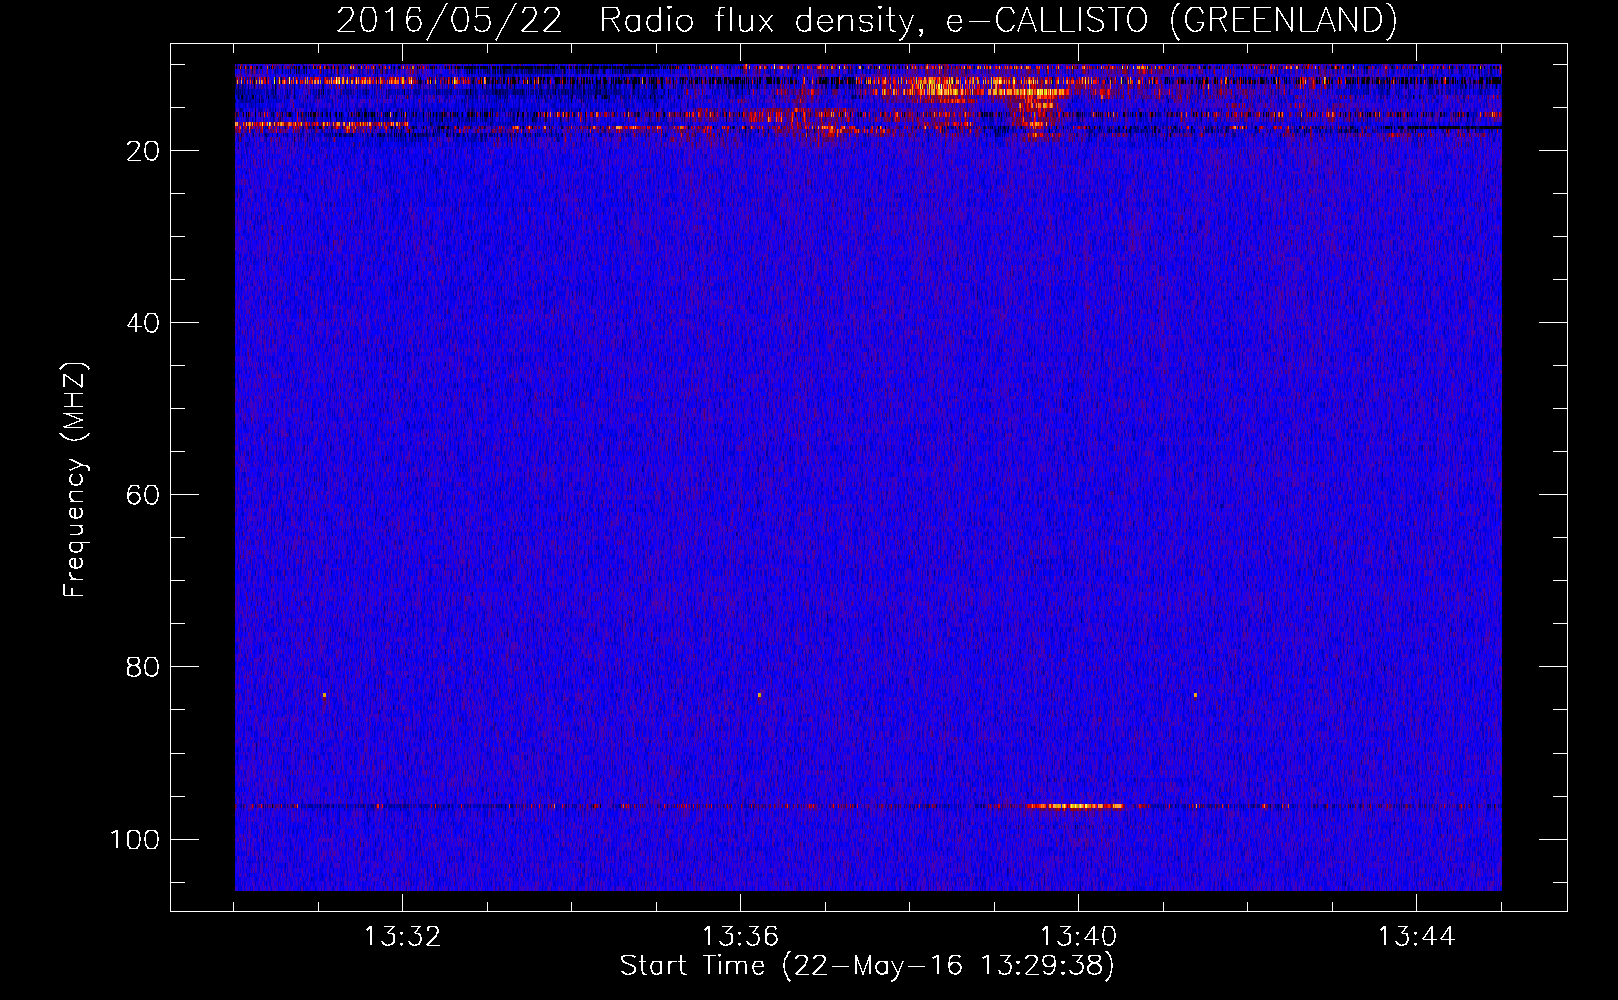Screen dimensions: 1618x1000
Task: Click the plot title 'Radio flux density, e-CALLISTO (GREENLAND)'
Action: click(998, 20)
